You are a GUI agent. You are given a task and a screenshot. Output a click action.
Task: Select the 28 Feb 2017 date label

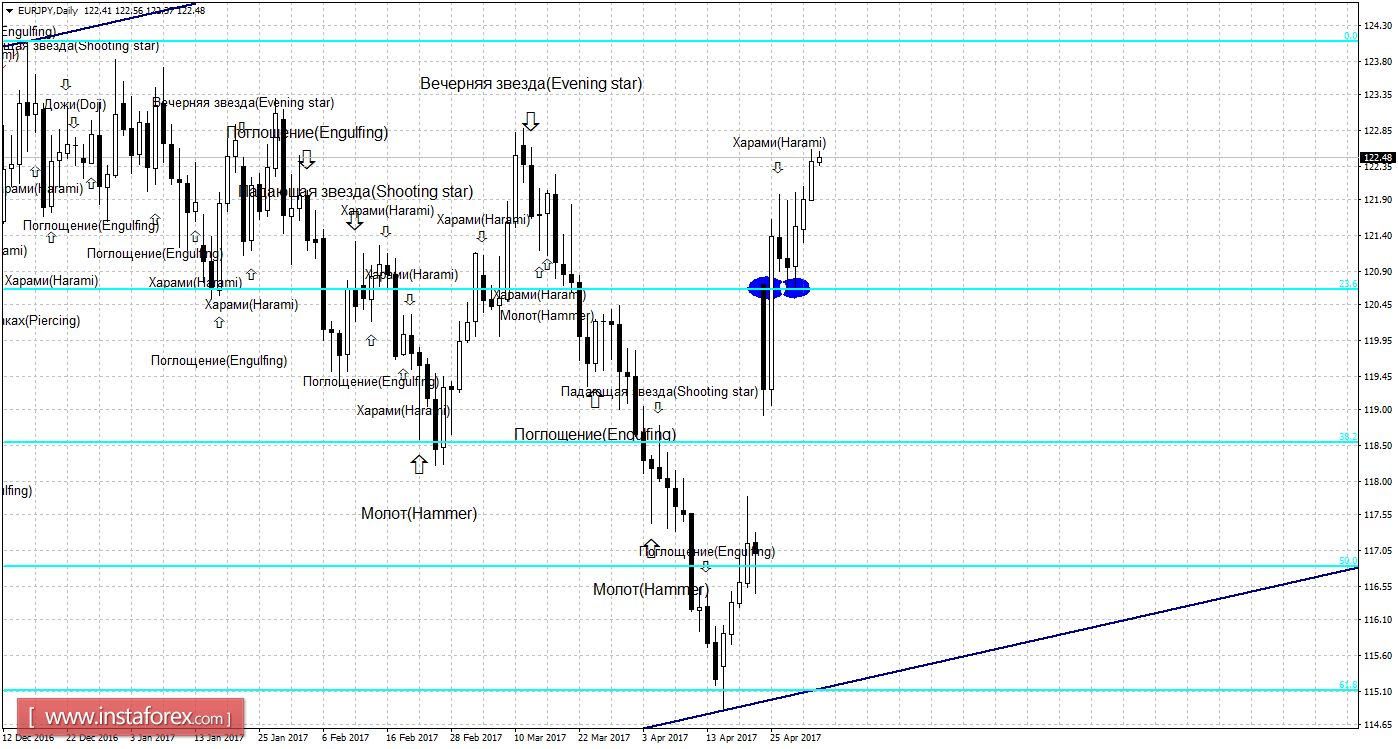click(476, 738)
